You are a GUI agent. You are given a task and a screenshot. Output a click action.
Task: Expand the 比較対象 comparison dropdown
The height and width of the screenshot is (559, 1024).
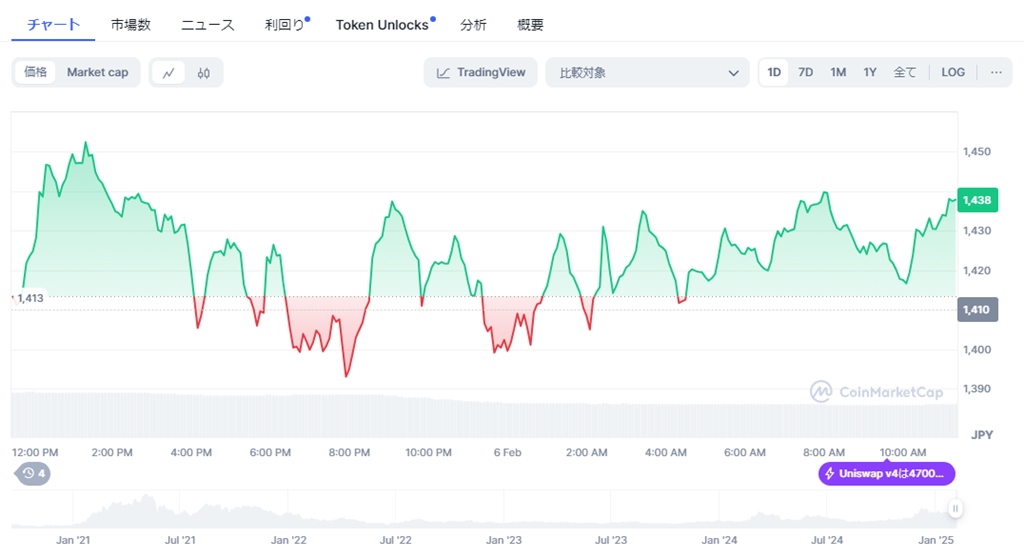(647, 72)
